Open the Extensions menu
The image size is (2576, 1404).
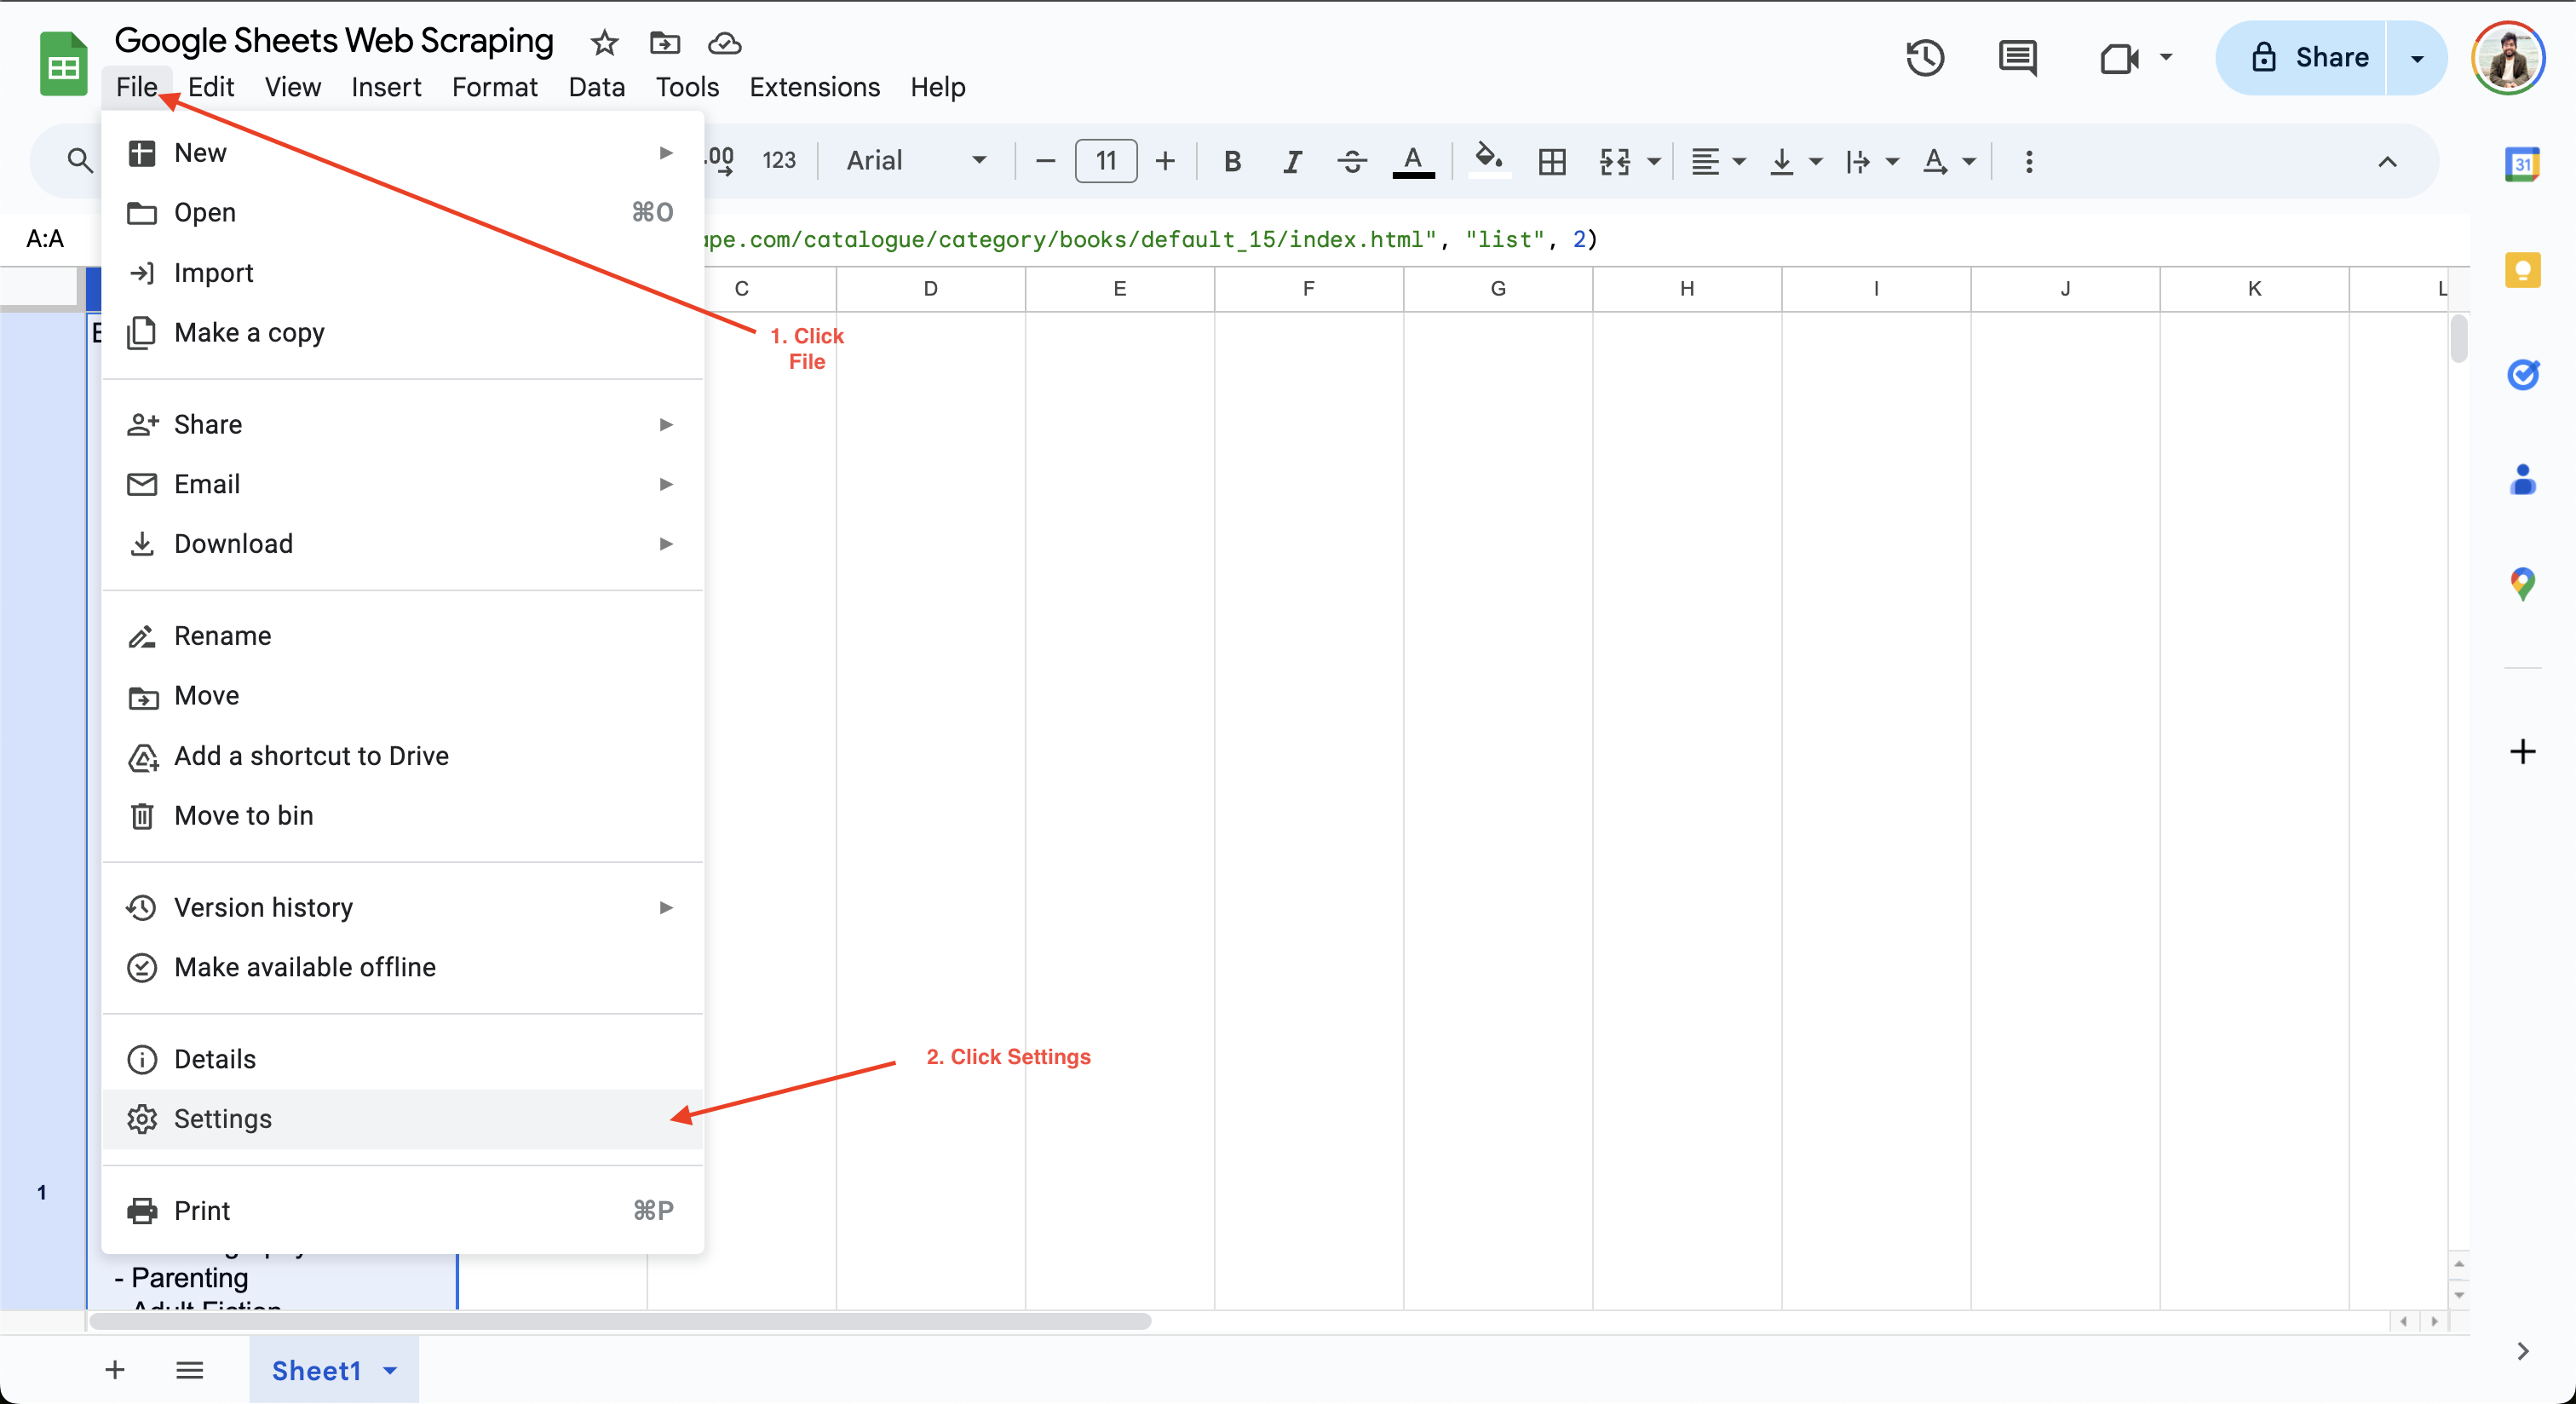814,87
